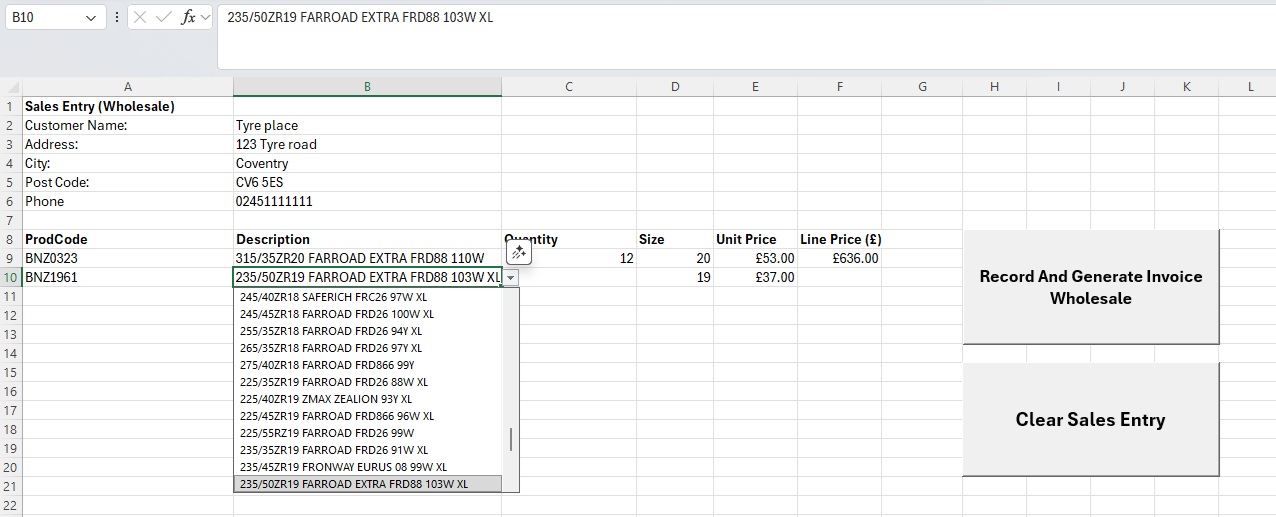Click the BNZ0323 product code cell
This screenshot has height=517, width=1276.
pos(127,258)
